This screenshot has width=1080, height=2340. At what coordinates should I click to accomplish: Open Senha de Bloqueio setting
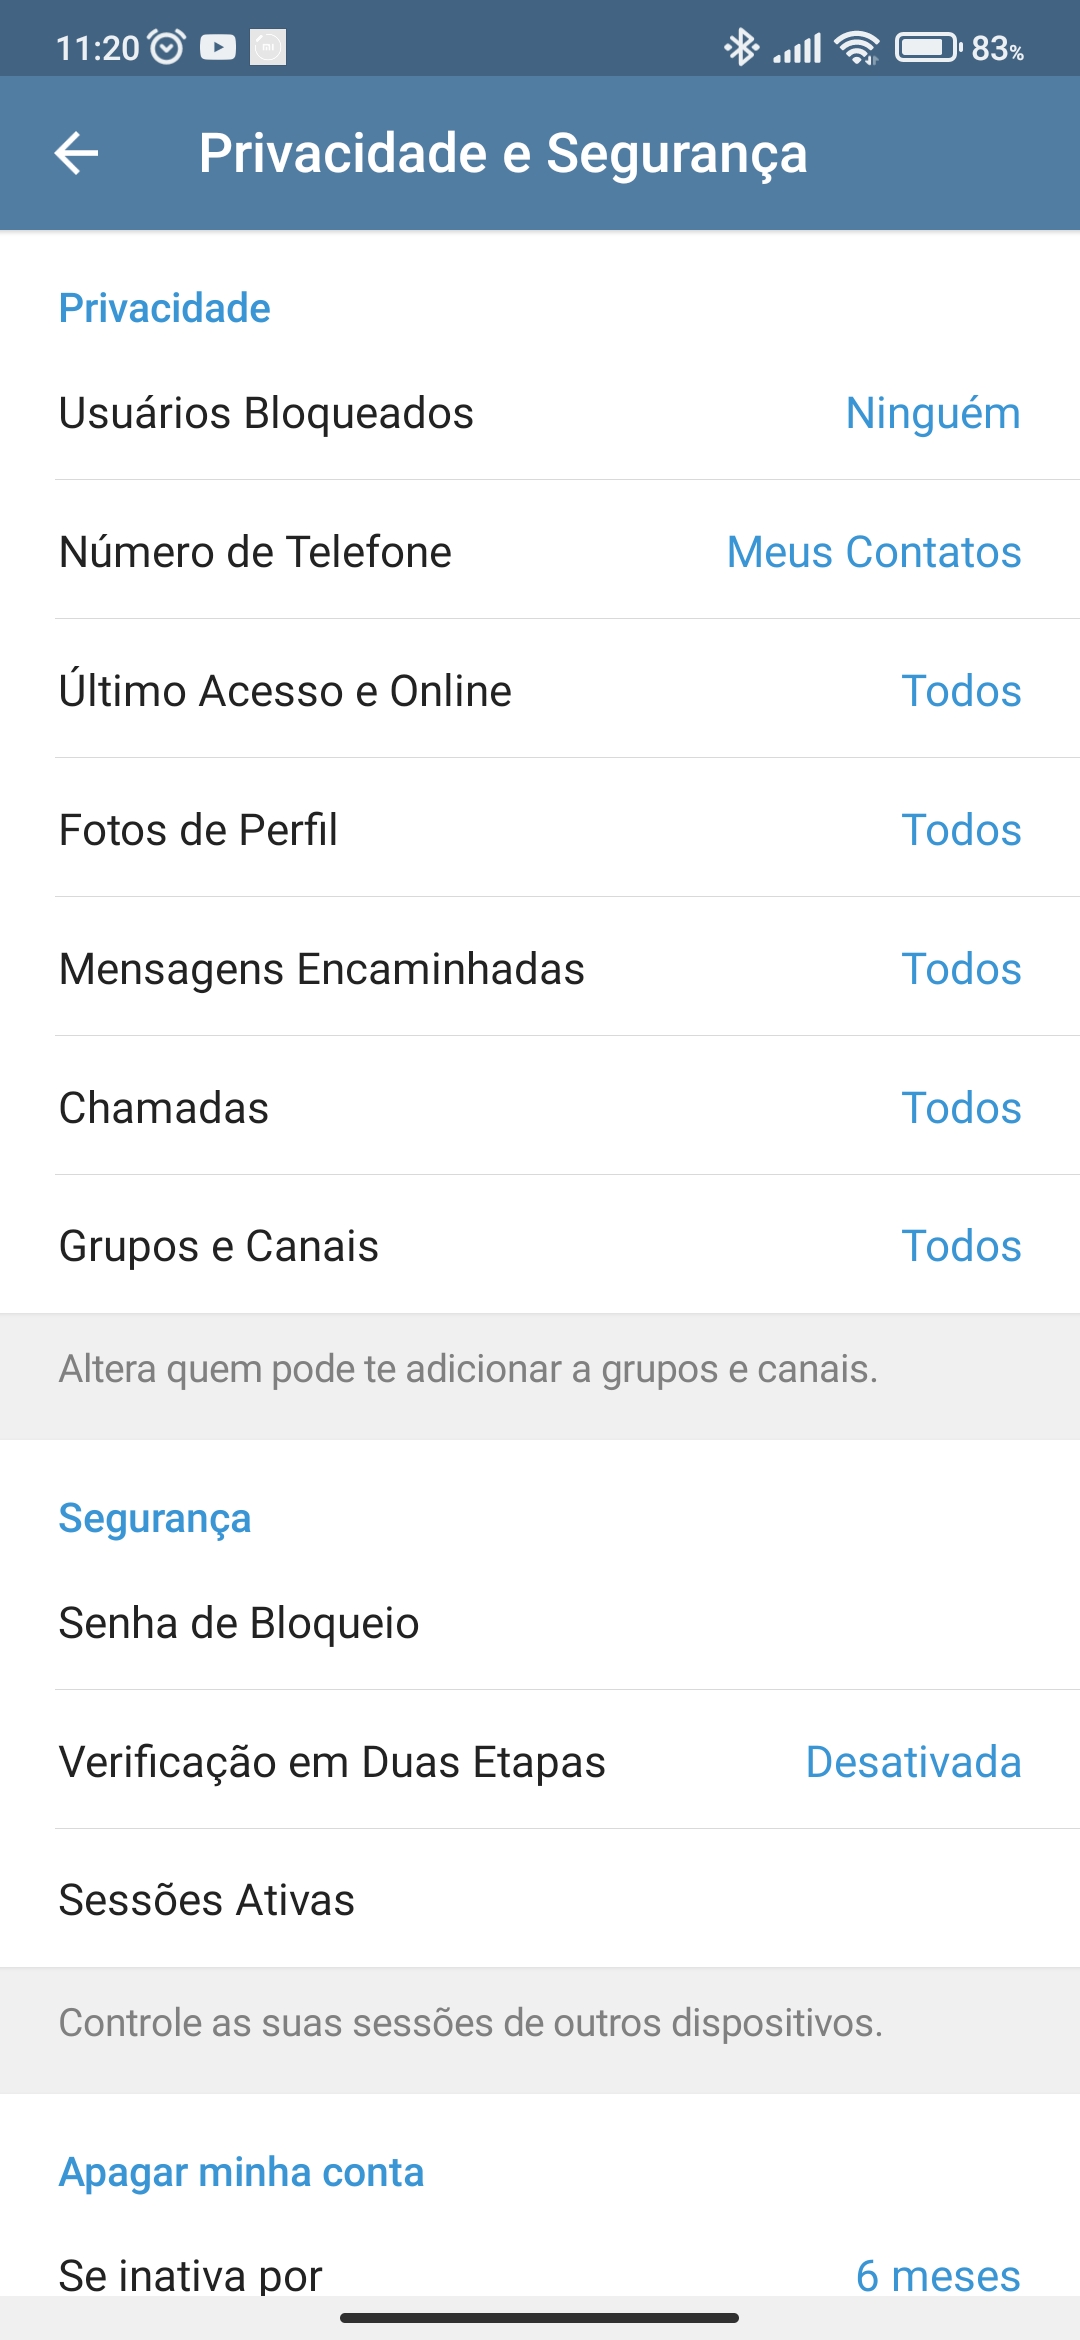click(x=540, y=1623)
